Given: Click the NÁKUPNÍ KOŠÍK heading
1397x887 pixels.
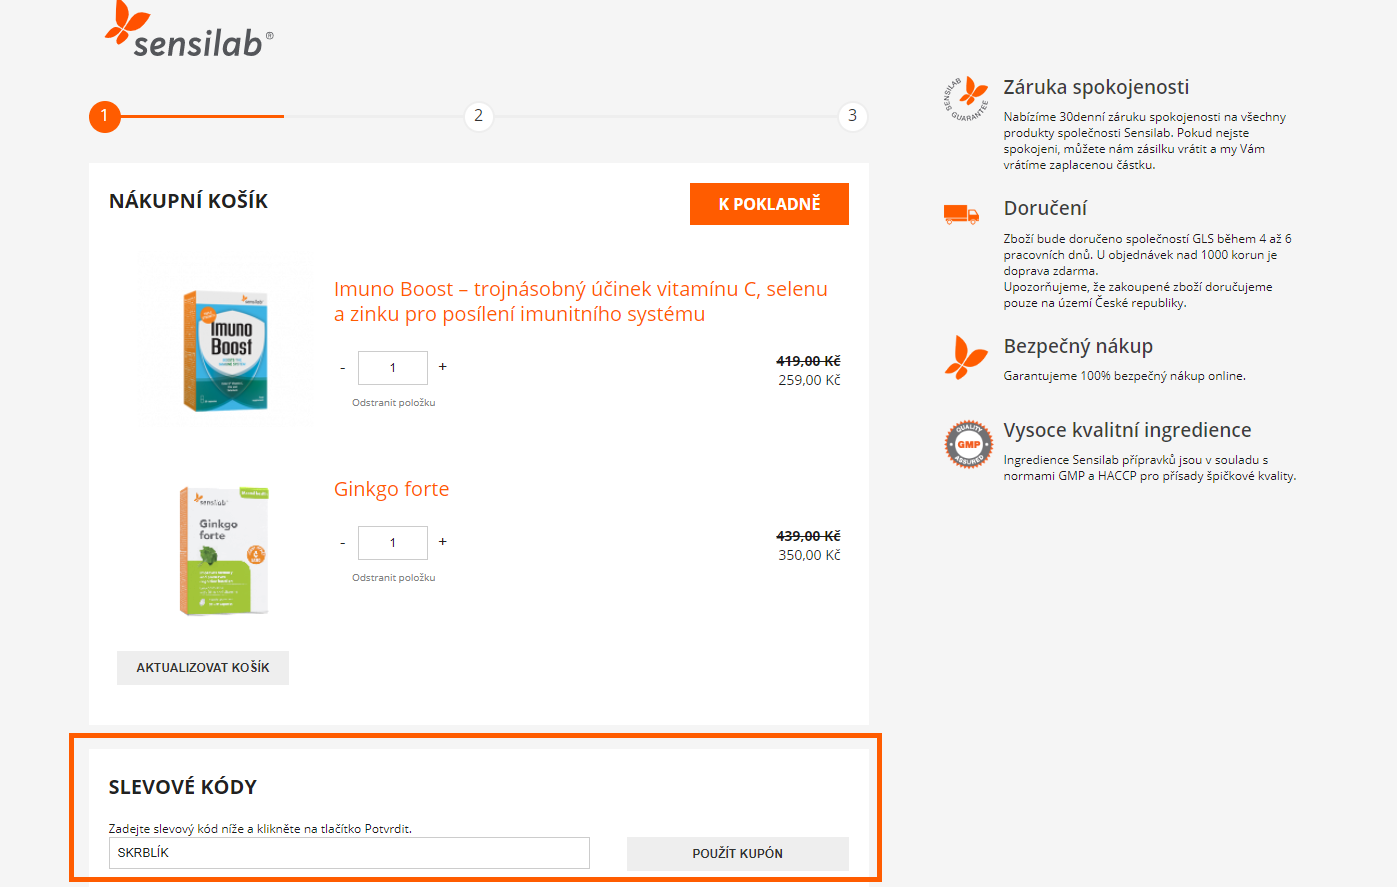Looking at the screenshot, I should [188, 201].
